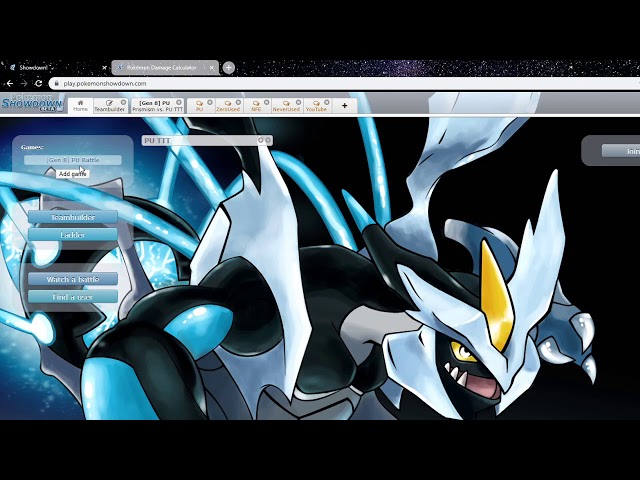Click Find a user
The width and height of the screenshot is (640, 480).
click(x=73, y=297)
